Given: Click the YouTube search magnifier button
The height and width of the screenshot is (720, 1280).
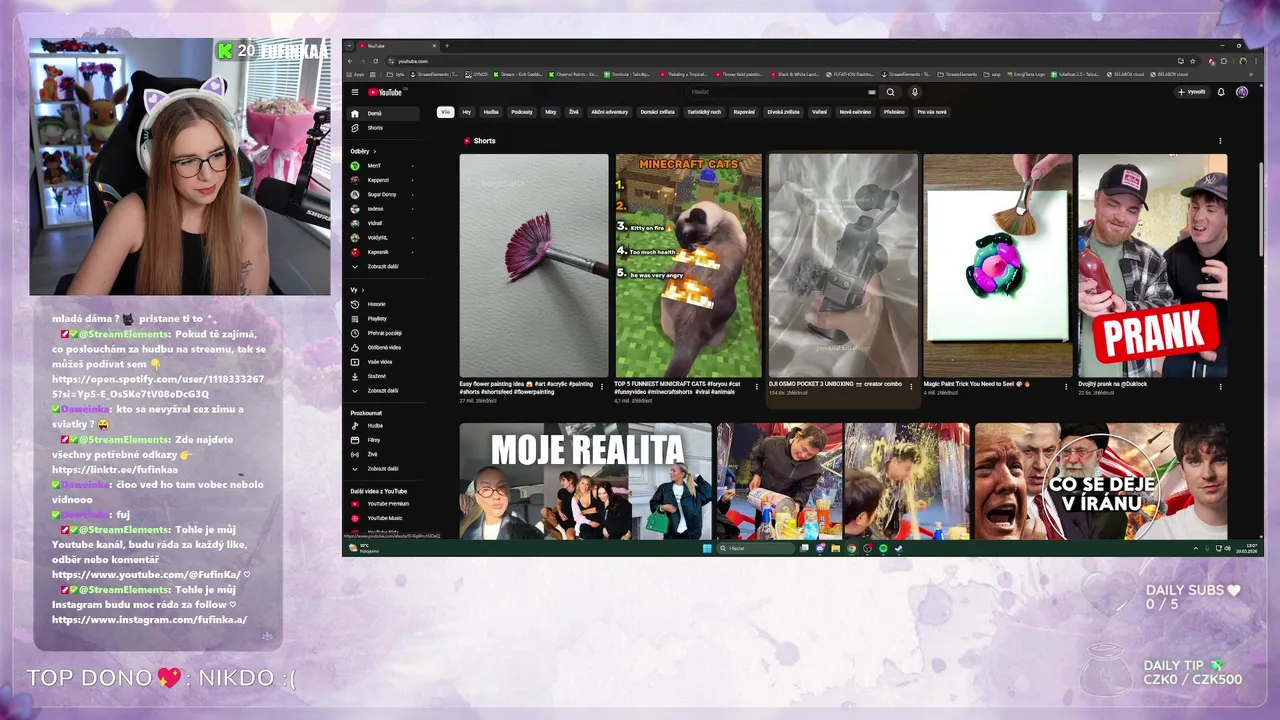Looking at the screenshot, I should click(890, 92).
